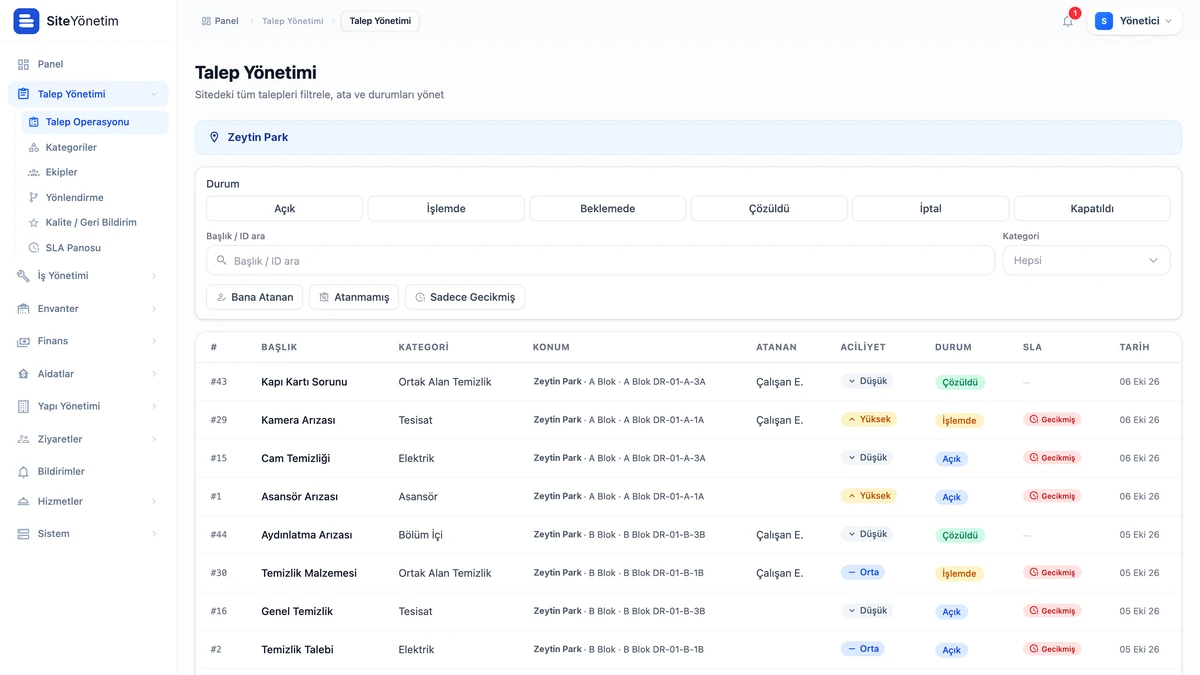Click the Ekipler team icon
Viewport: 1200px width, 675px height.
coord(34,172)
